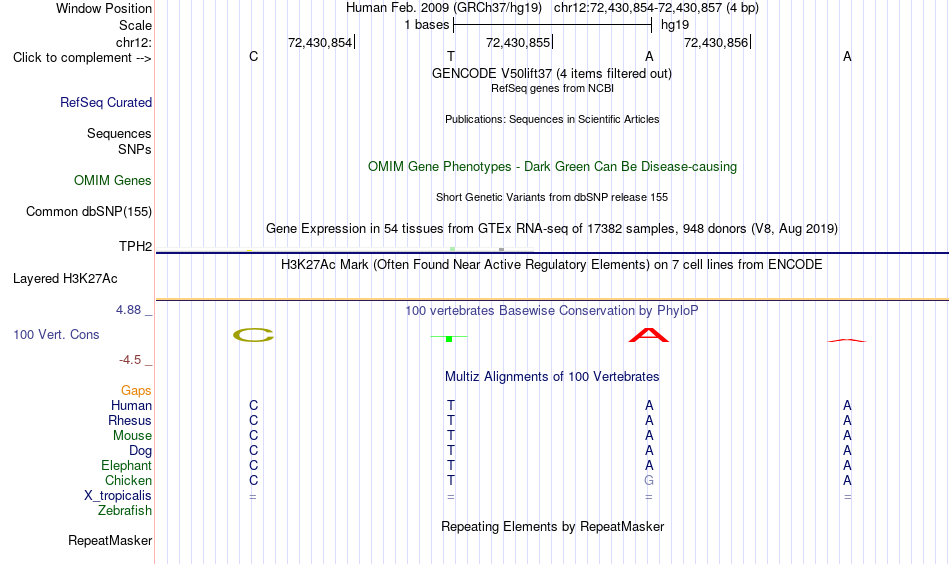The height and width of the screenshot is (564, 950).
Task: Click the 'Click to complement -->' label
Action: point(82,58)
